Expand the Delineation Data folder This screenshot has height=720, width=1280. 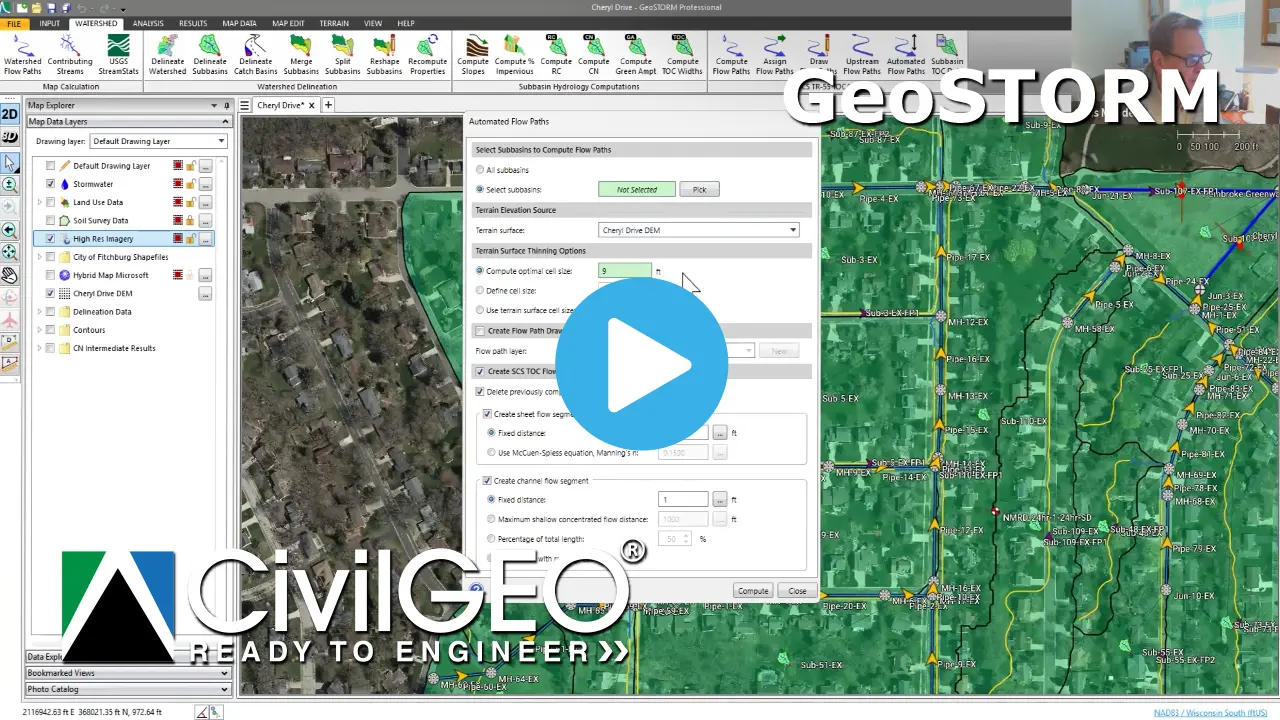pos(40,312)
